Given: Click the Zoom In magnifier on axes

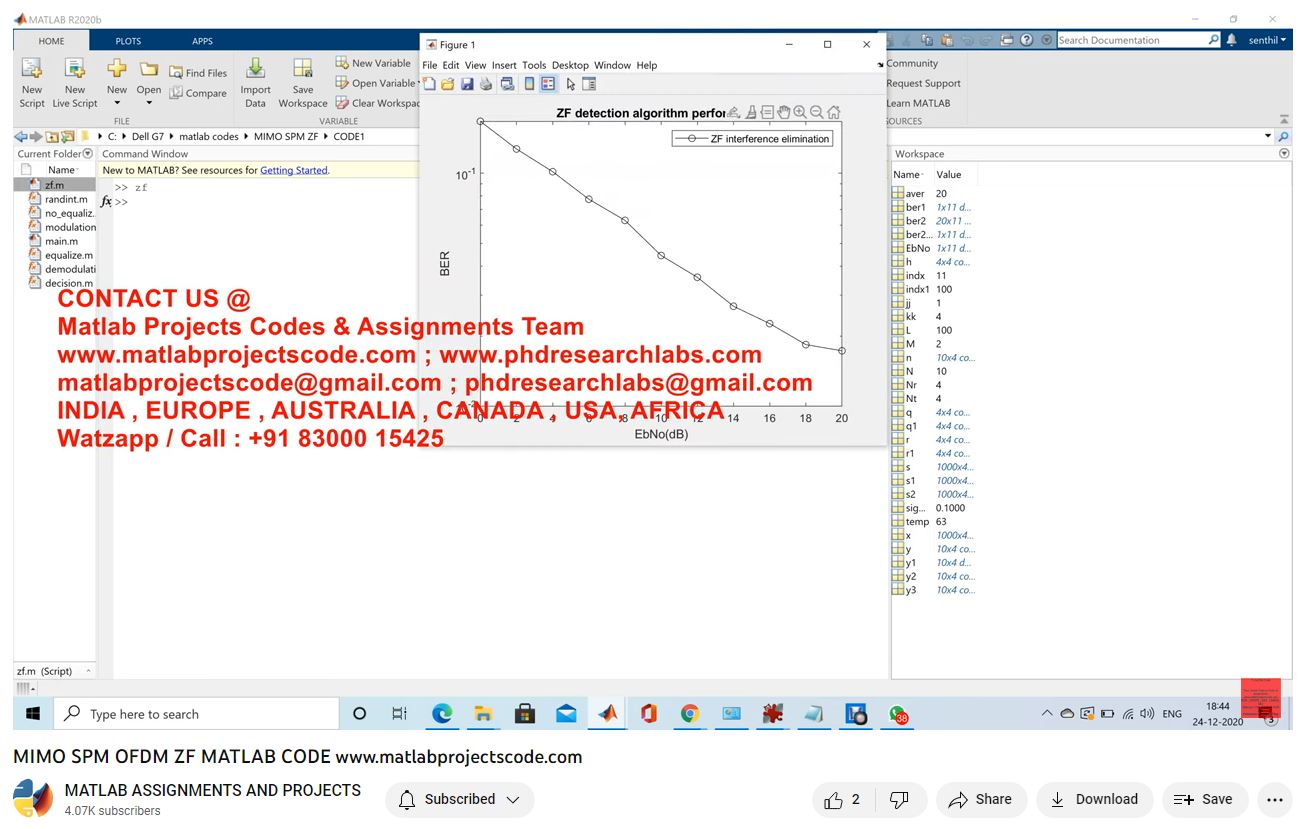Looking at the screenshot, I should point(800,113).
